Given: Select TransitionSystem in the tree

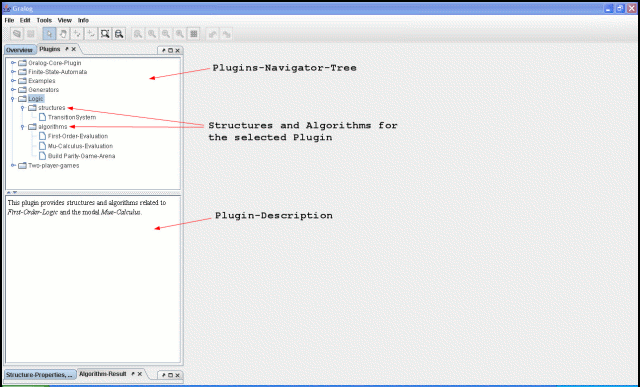Looking at the screenshot, I should (72, 117).
